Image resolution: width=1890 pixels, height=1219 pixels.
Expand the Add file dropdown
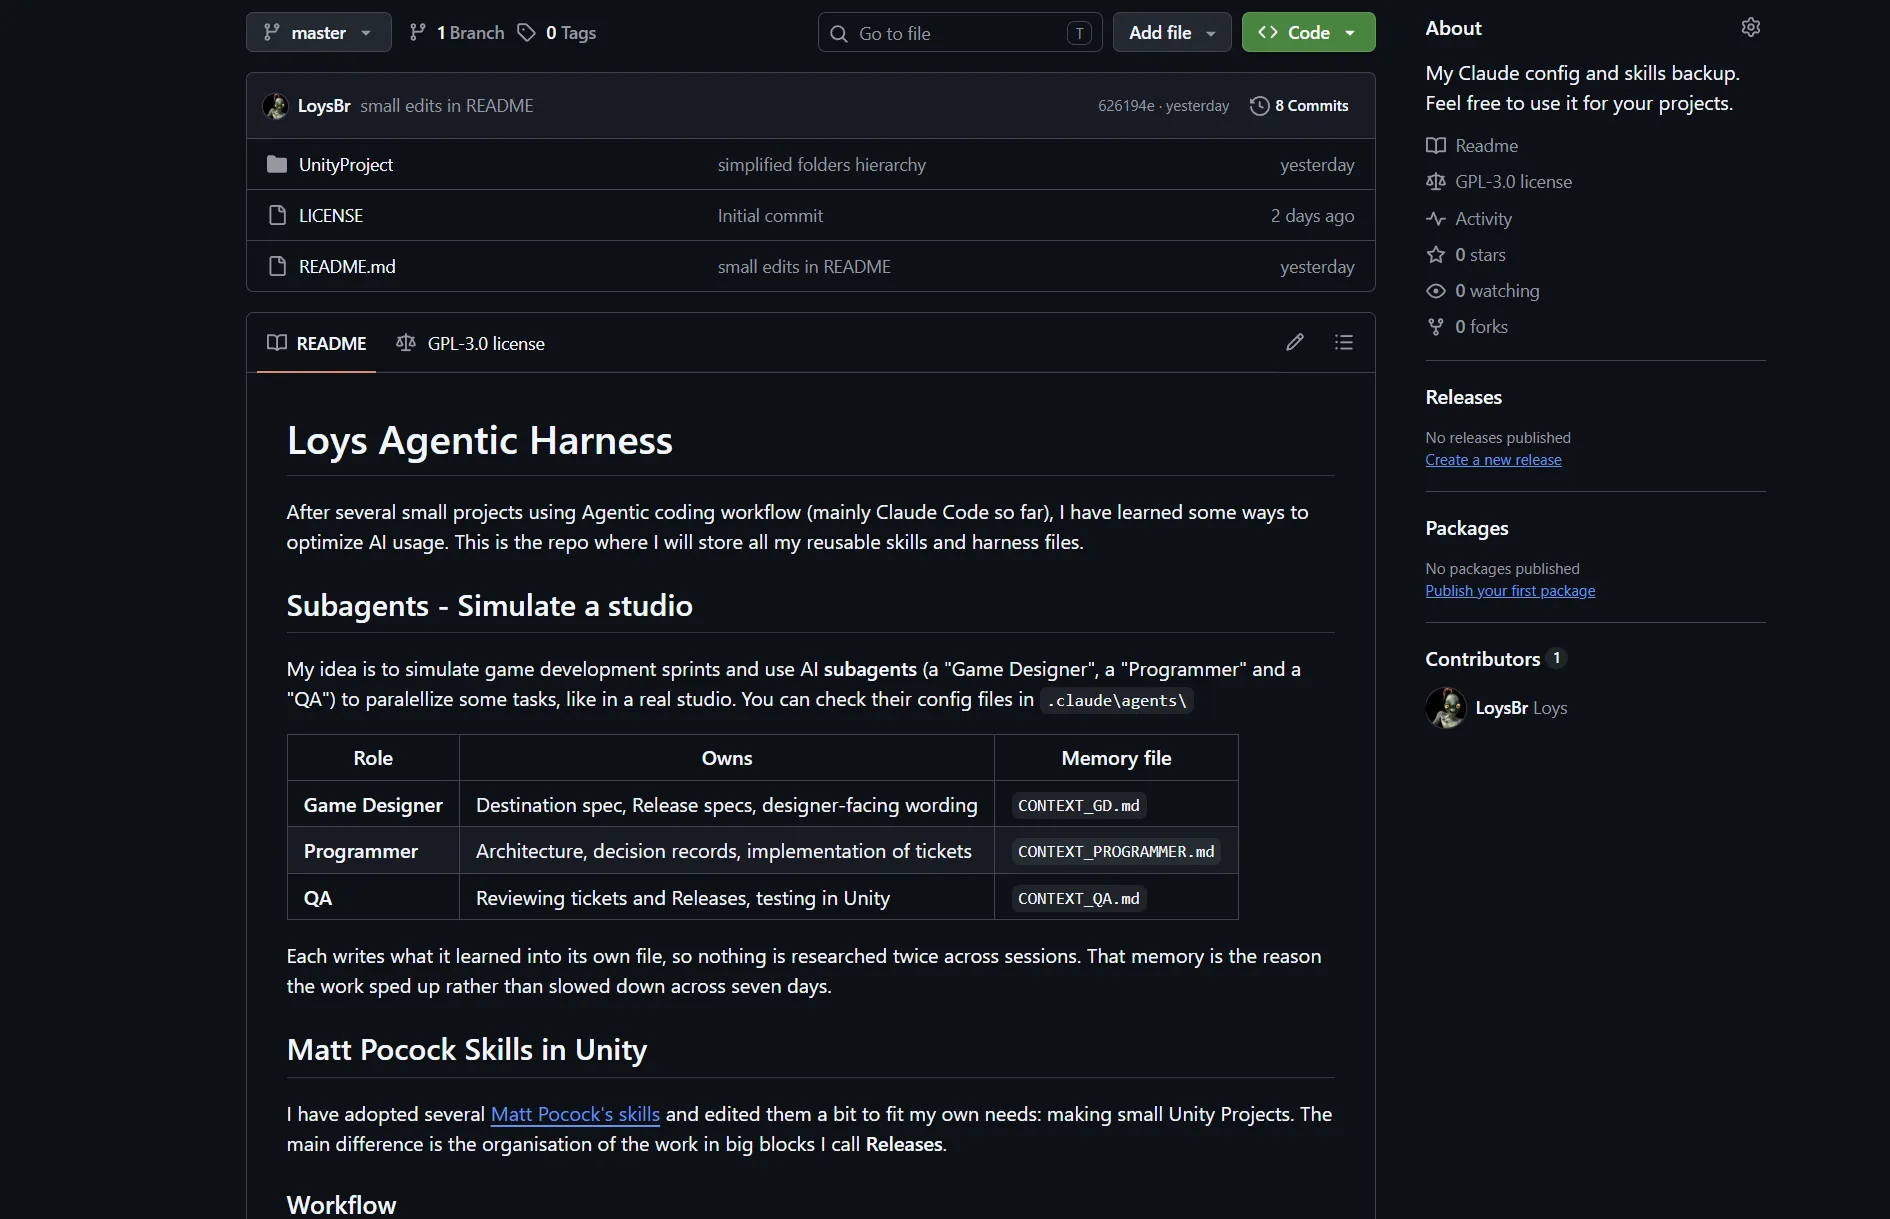(x=1172, y=33)
